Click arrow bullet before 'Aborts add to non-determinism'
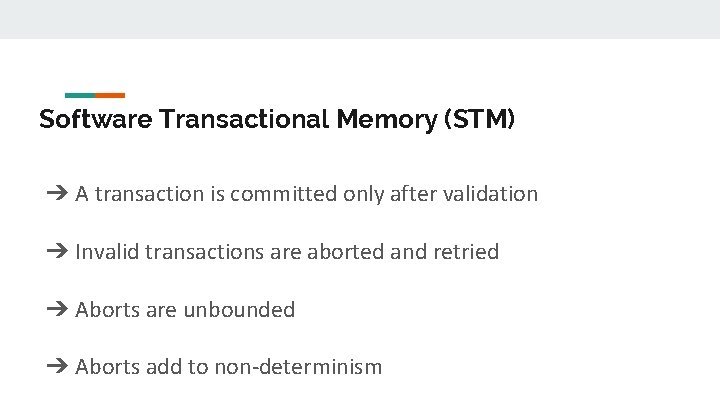The image size is (720, 405). [57, 366]
